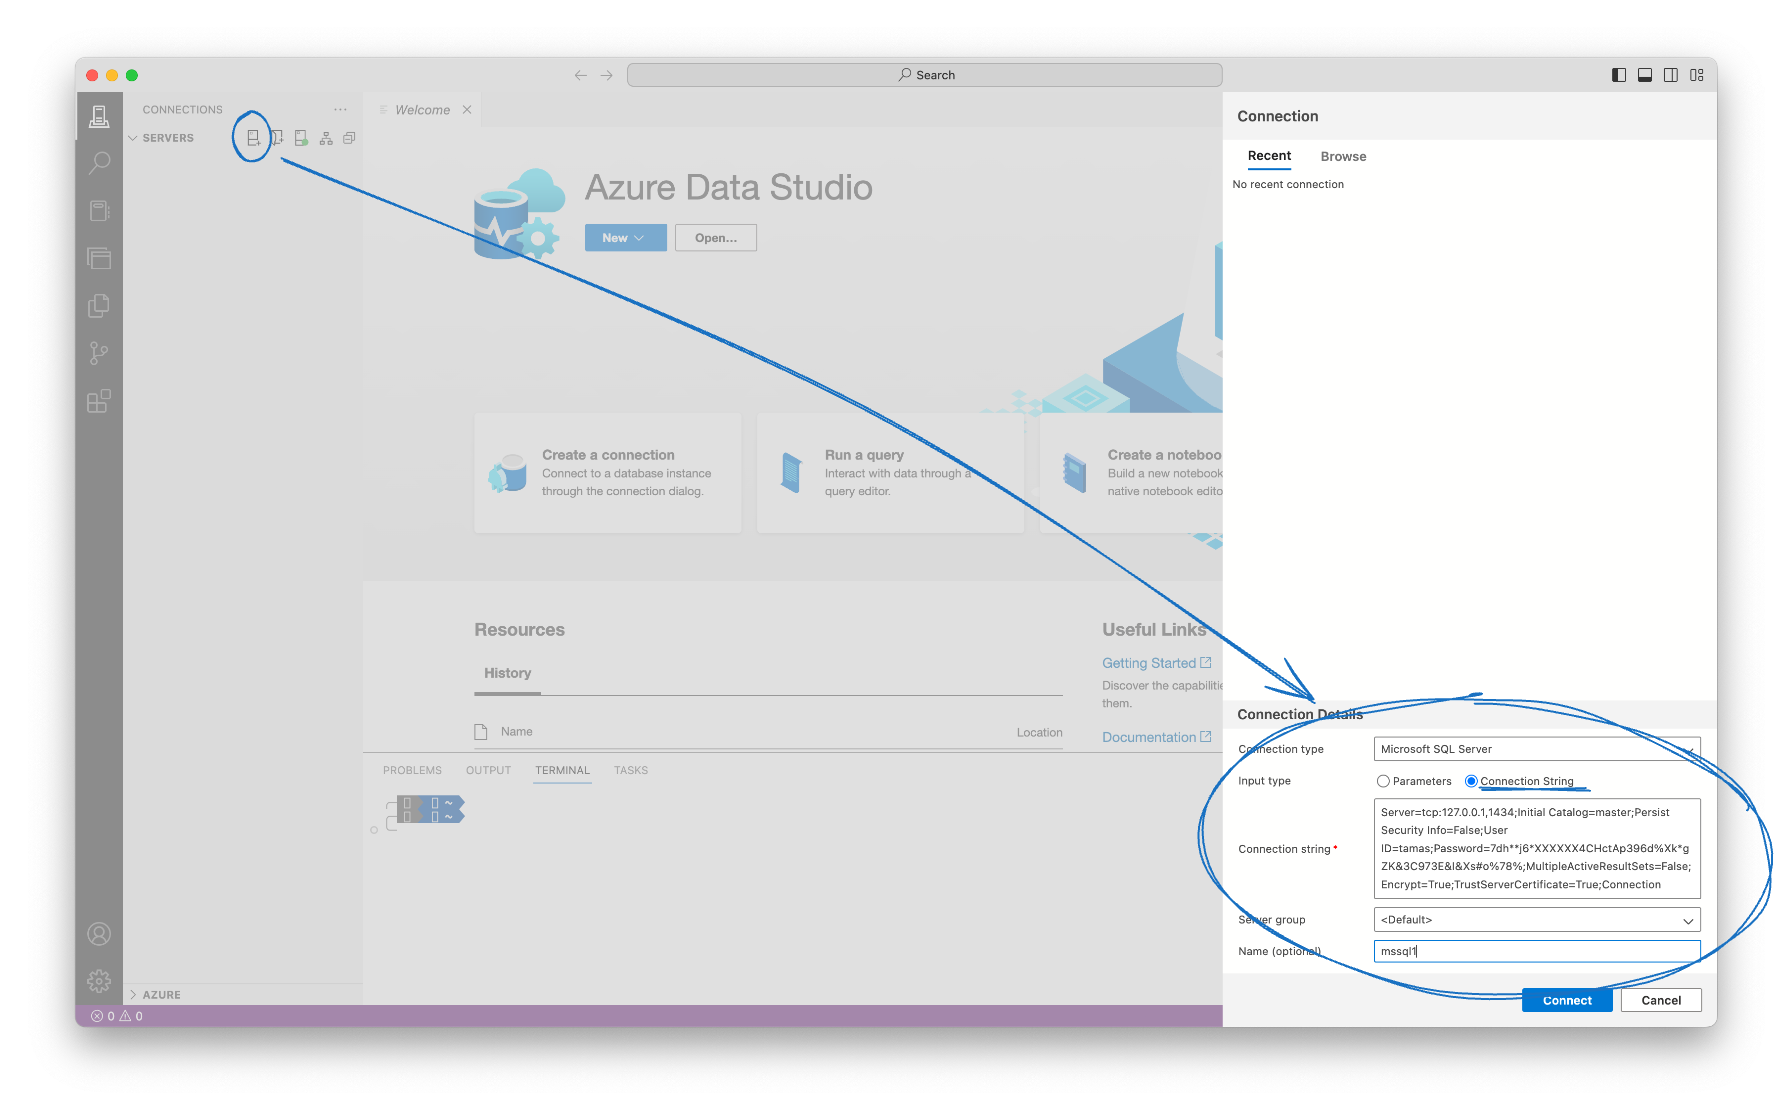The width and height of the screenshot is (1792, 1120).
Task: Click the Run a query card
Action: (890, 473)
